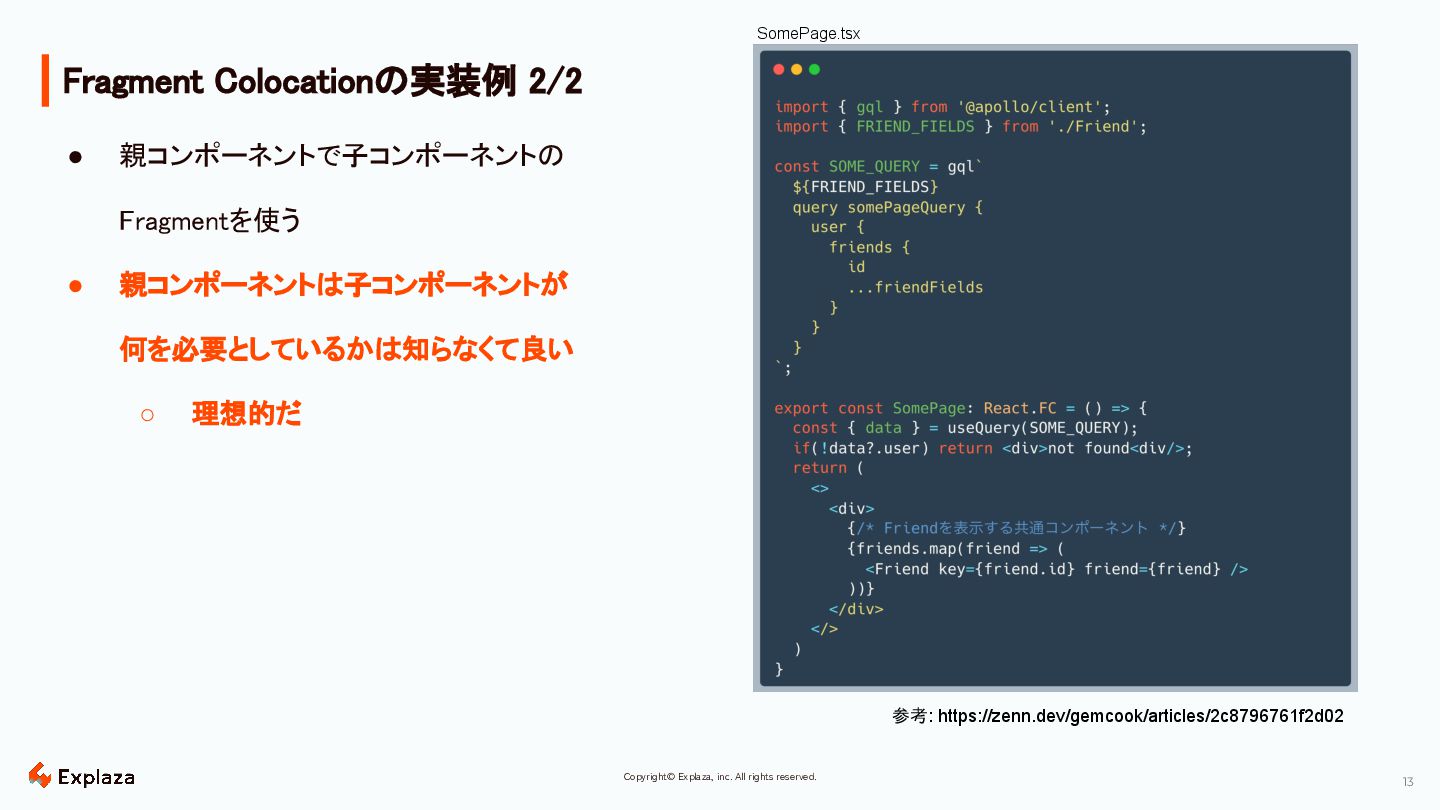Viewport: 1440px width, 810px height.
Task: Click the 'useQuery(SOME_QUERY)' code line
Action: [x=965, y=428]
